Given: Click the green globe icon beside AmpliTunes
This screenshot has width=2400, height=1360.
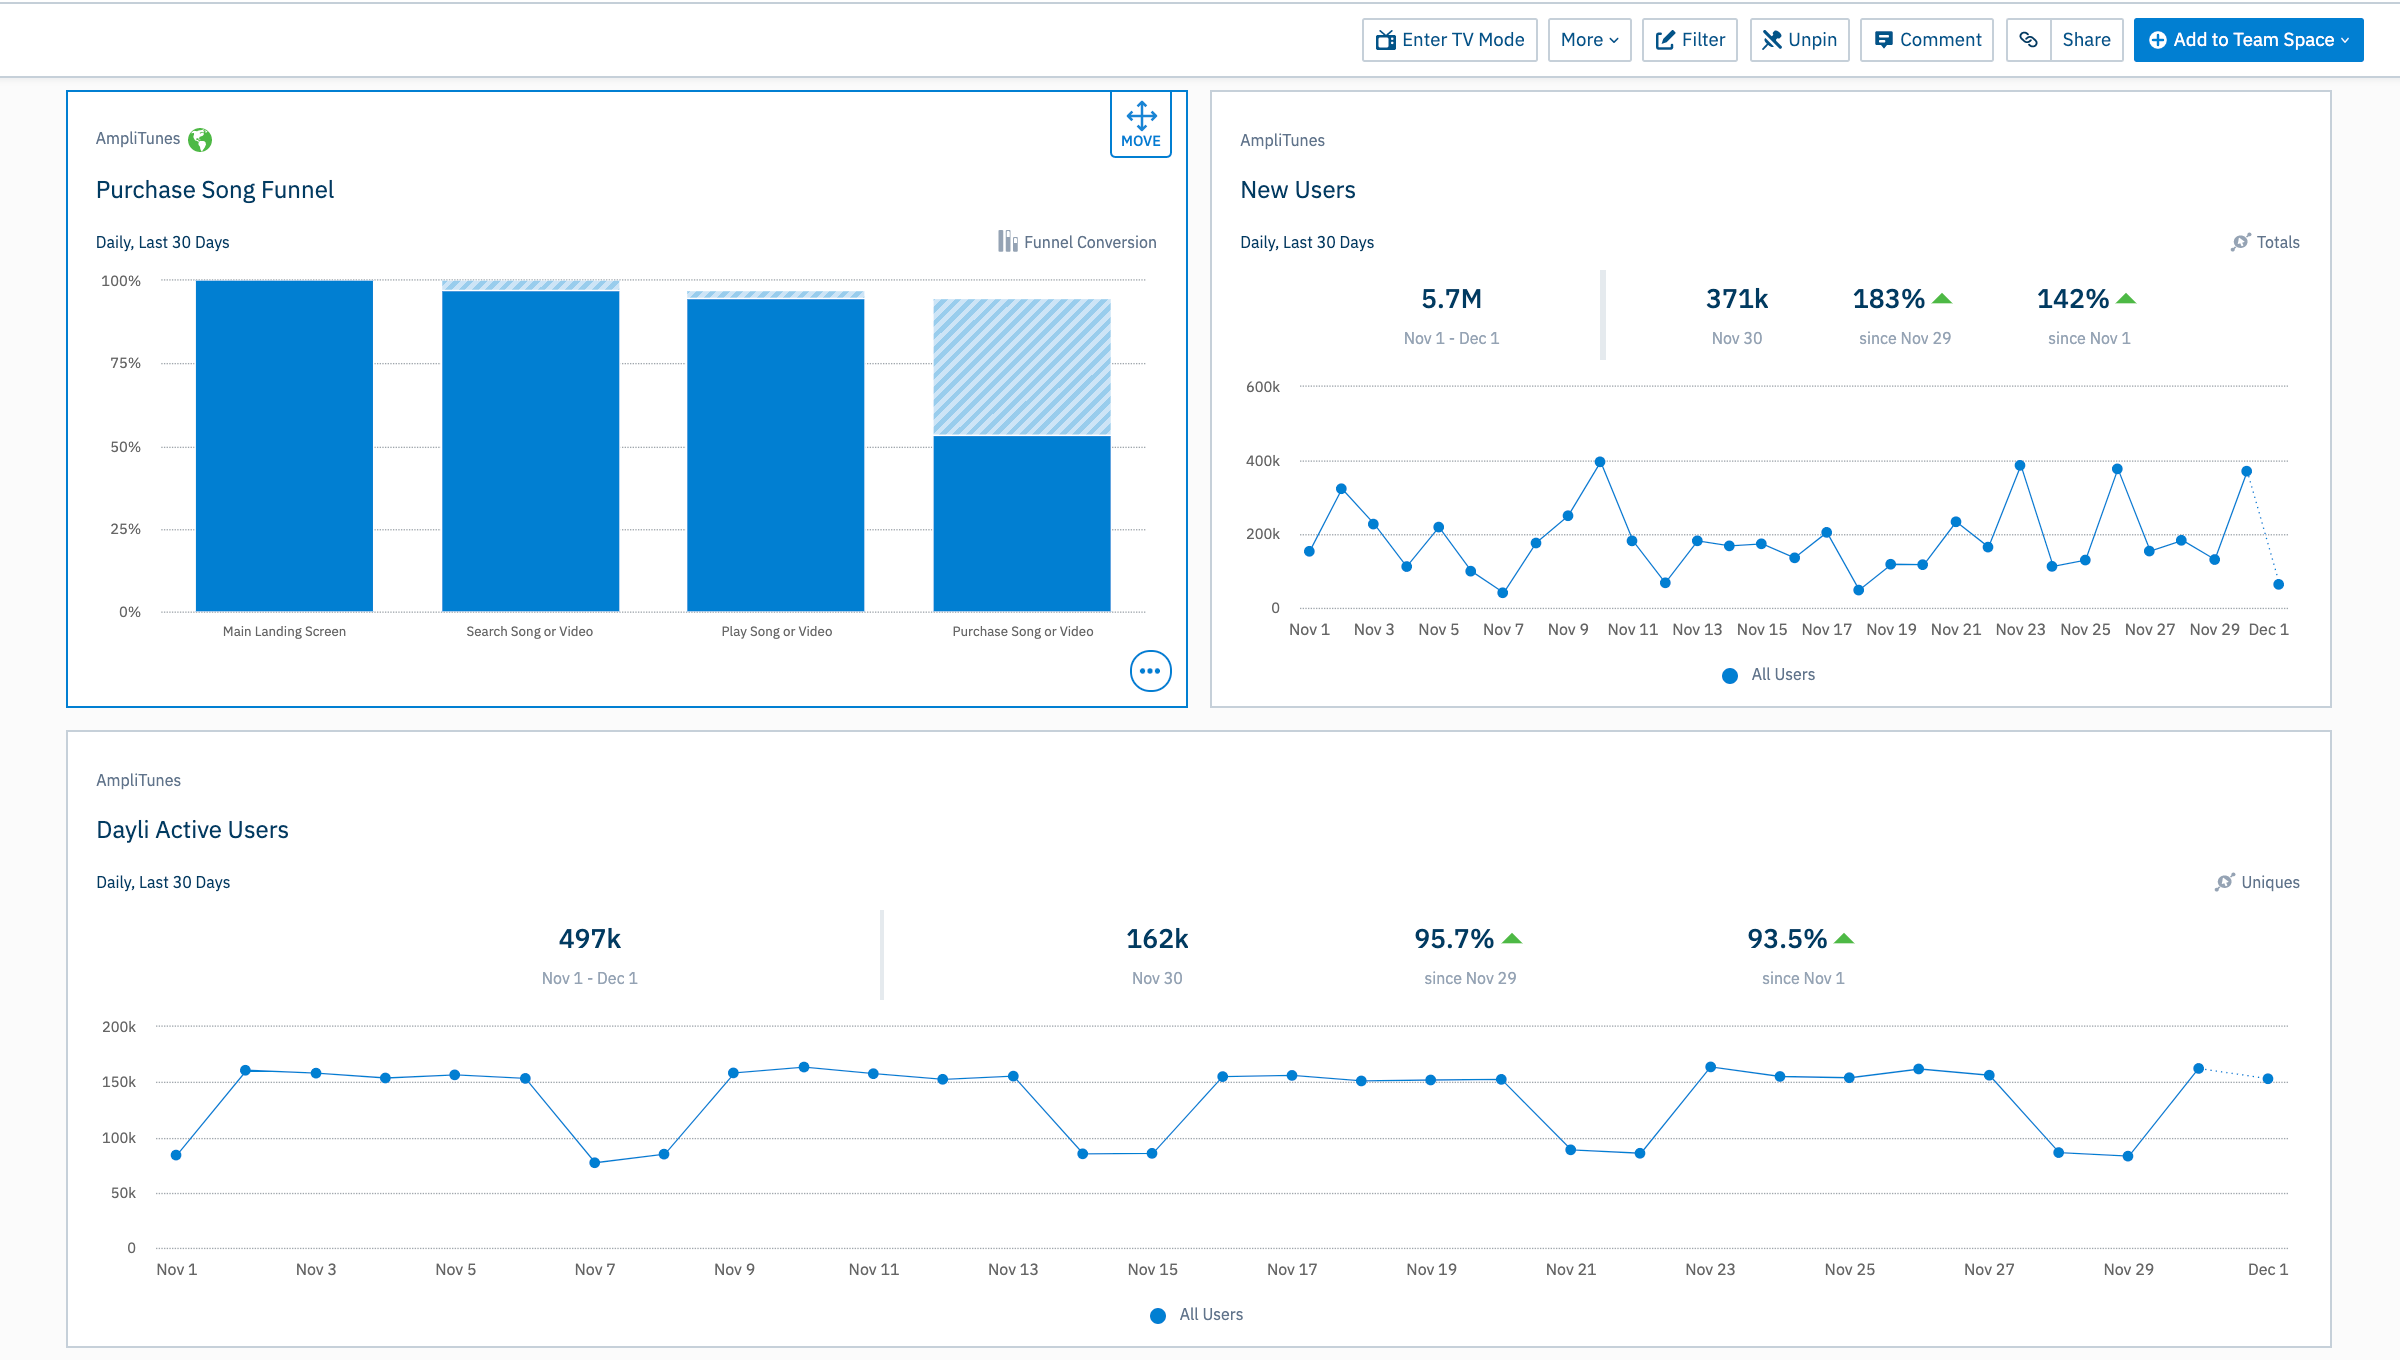Looking at the screenshot, I should click(200, 140).
